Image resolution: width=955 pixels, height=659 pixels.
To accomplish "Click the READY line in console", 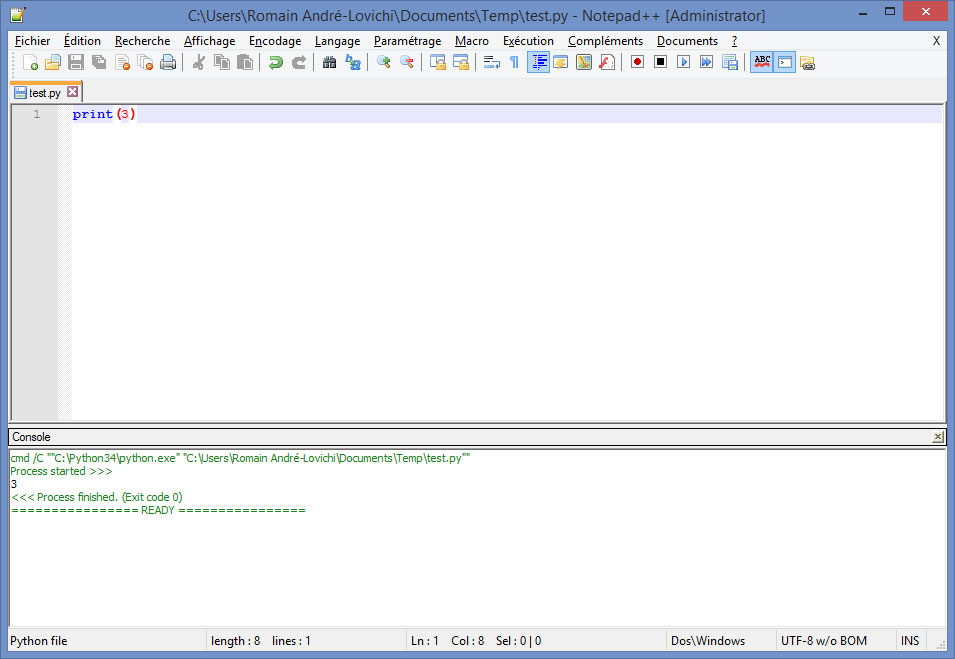I will point(158,510).
